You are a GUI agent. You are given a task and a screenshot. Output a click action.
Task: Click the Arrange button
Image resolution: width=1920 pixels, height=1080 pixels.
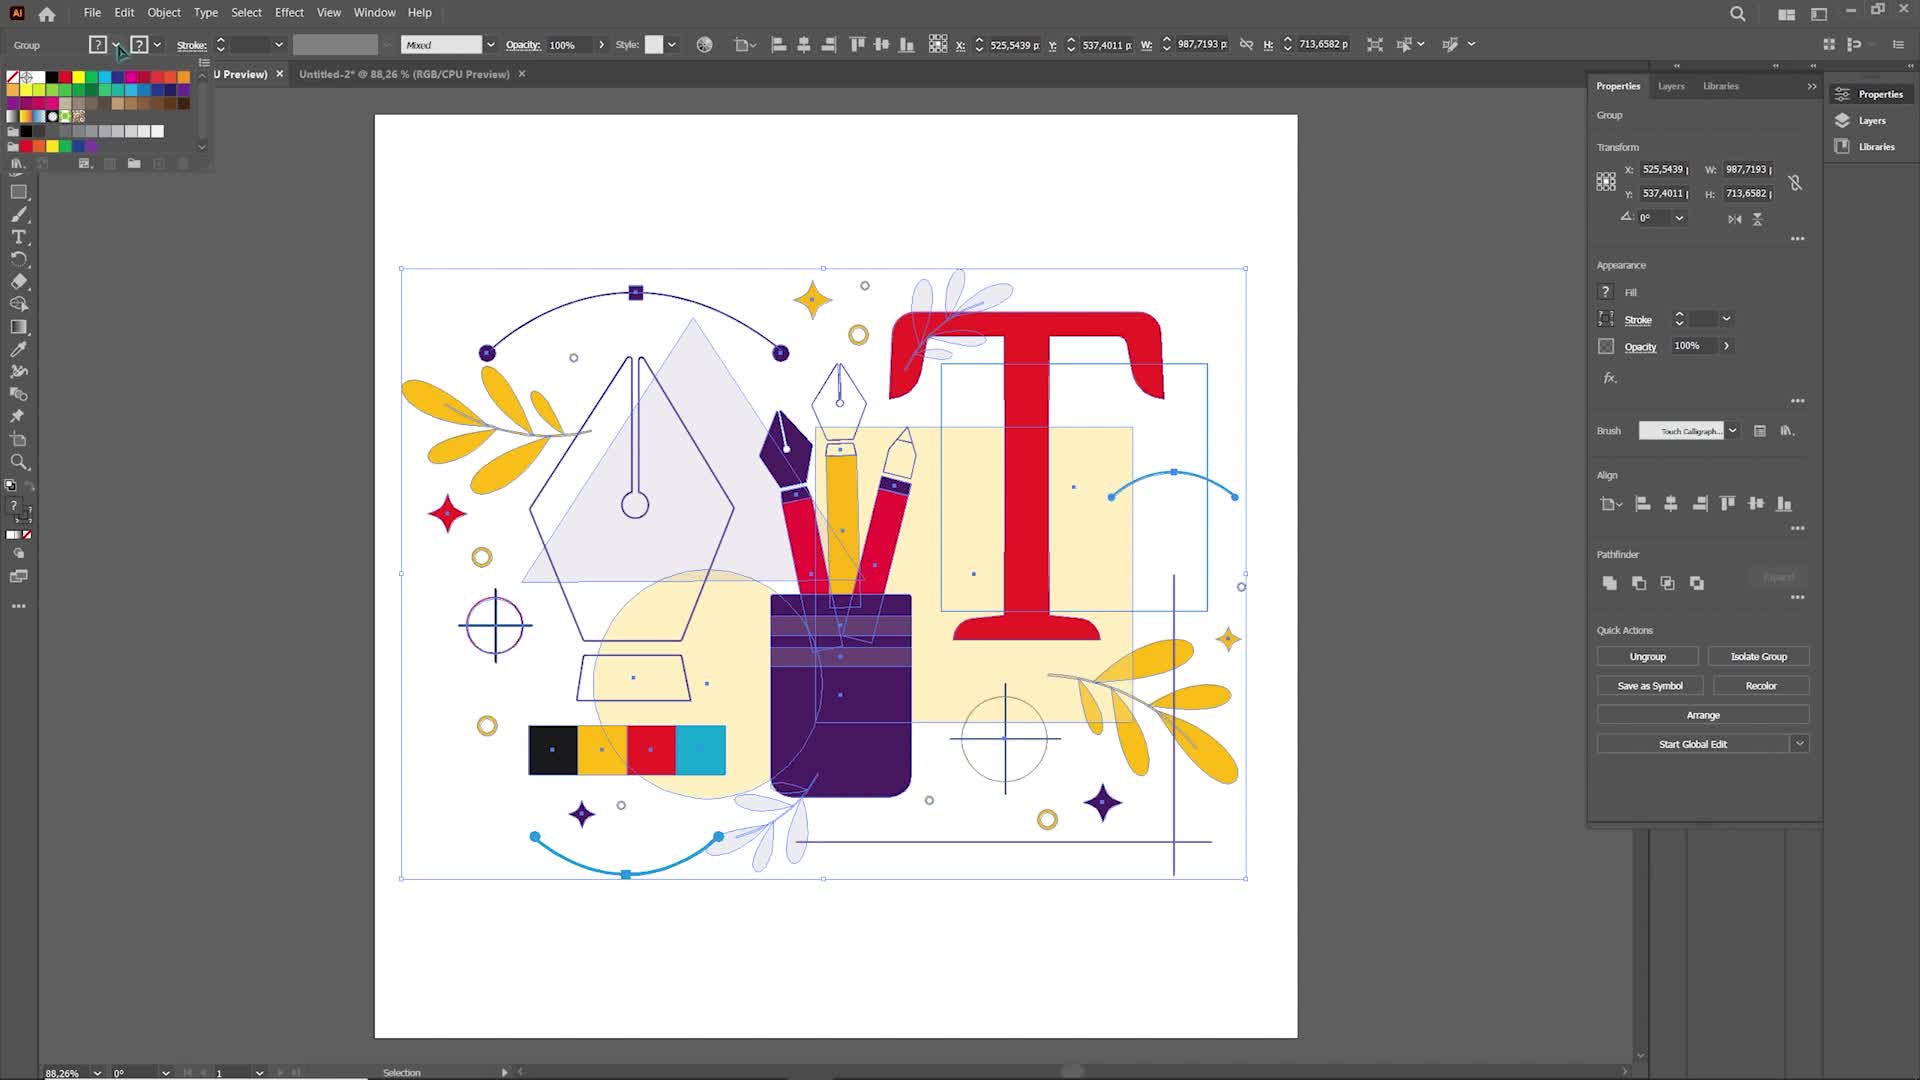click(1703, 715)
